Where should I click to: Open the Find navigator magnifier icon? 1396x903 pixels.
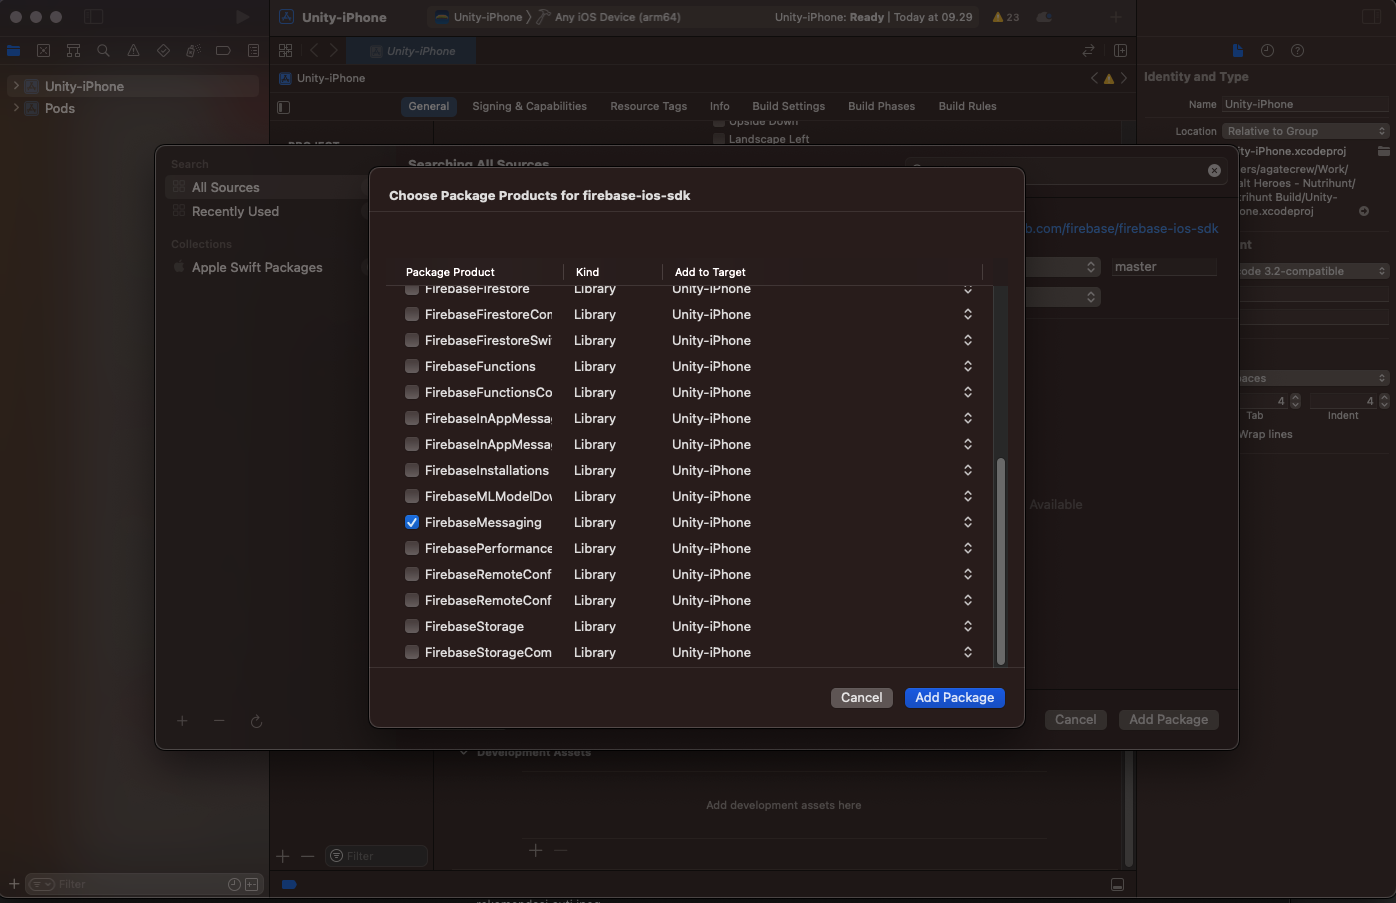click(103, 50)
